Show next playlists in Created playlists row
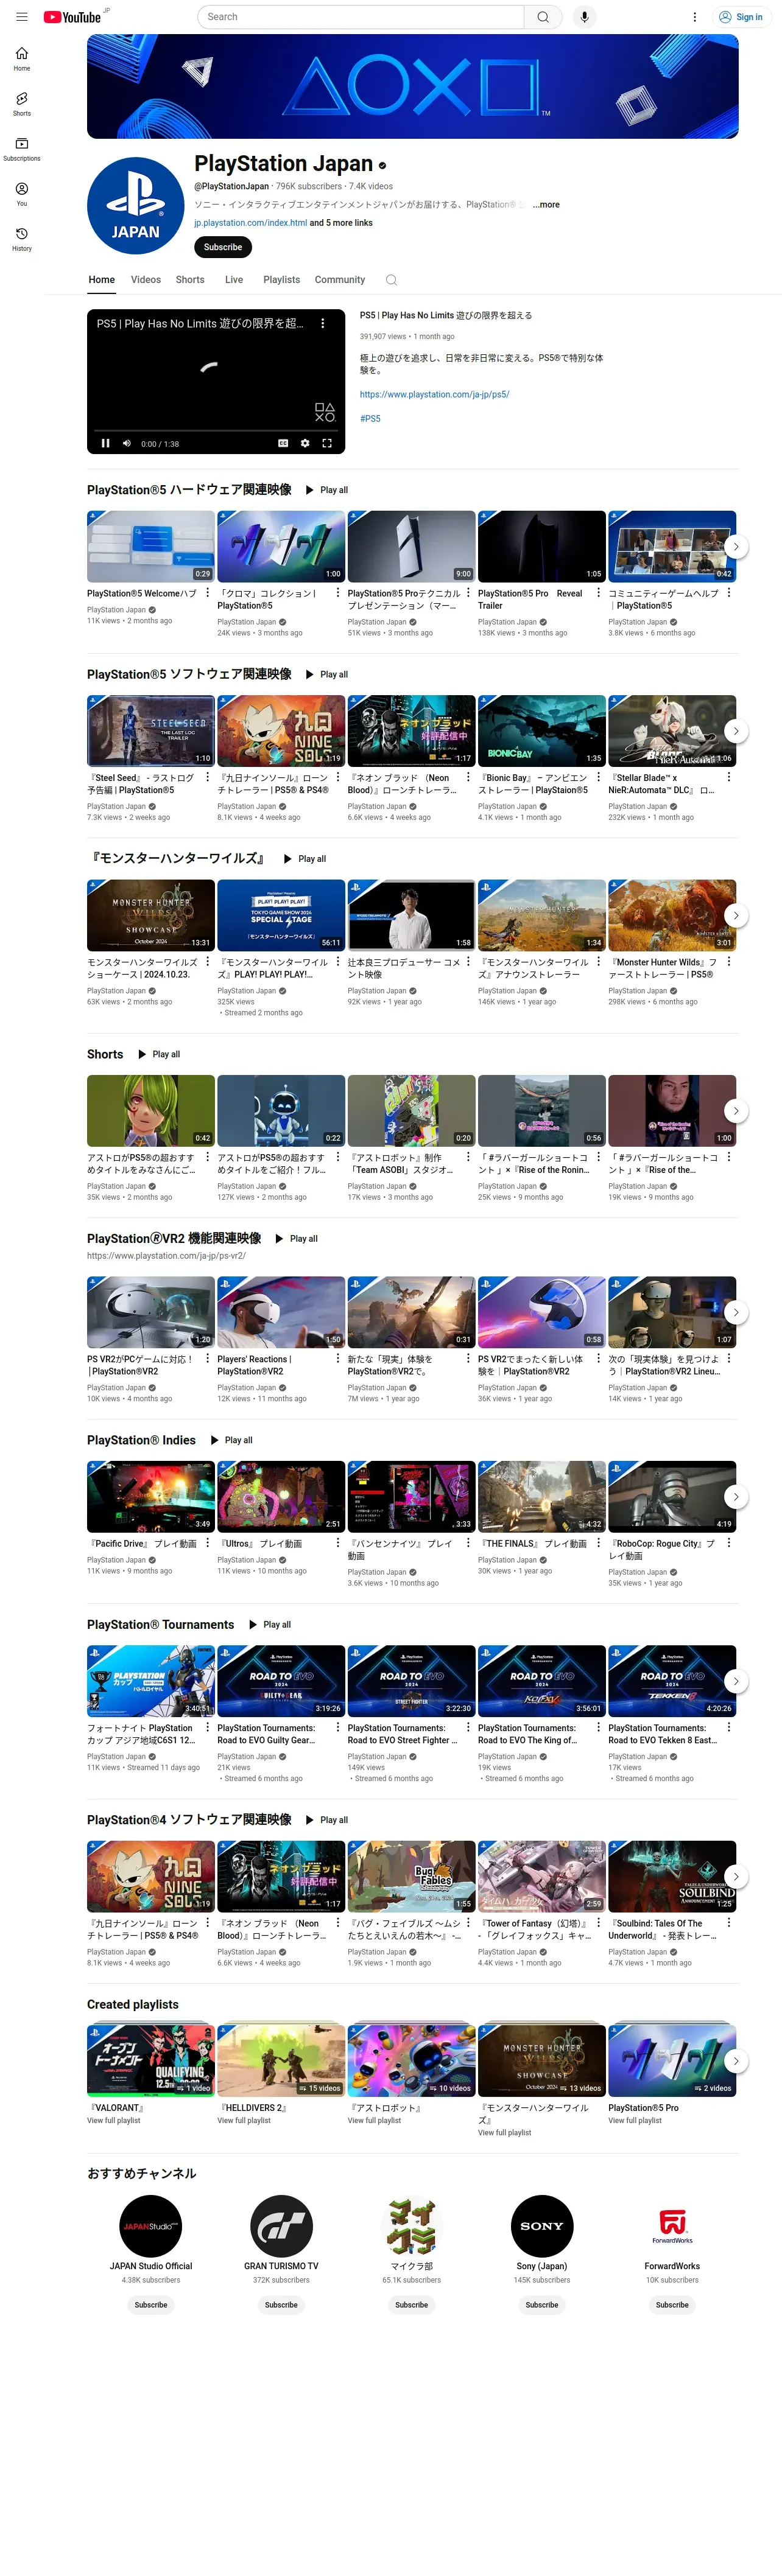This screenshot has height=2576, width=782. 736,2061
